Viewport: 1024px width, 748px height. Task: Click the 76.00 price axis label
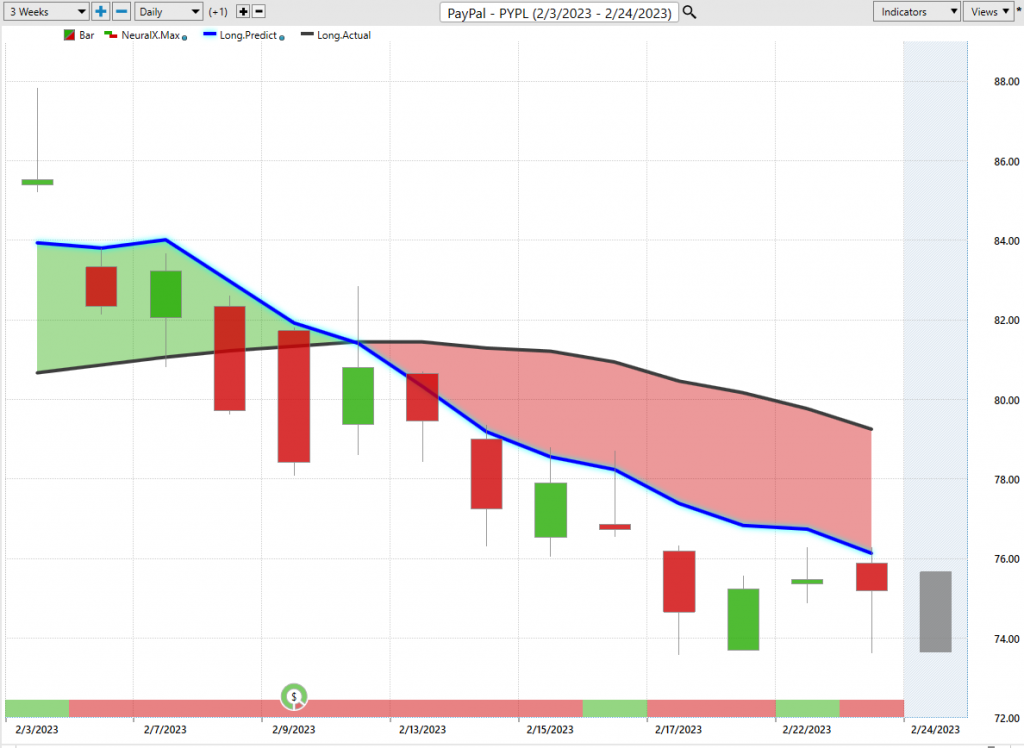pos(1006,559)
